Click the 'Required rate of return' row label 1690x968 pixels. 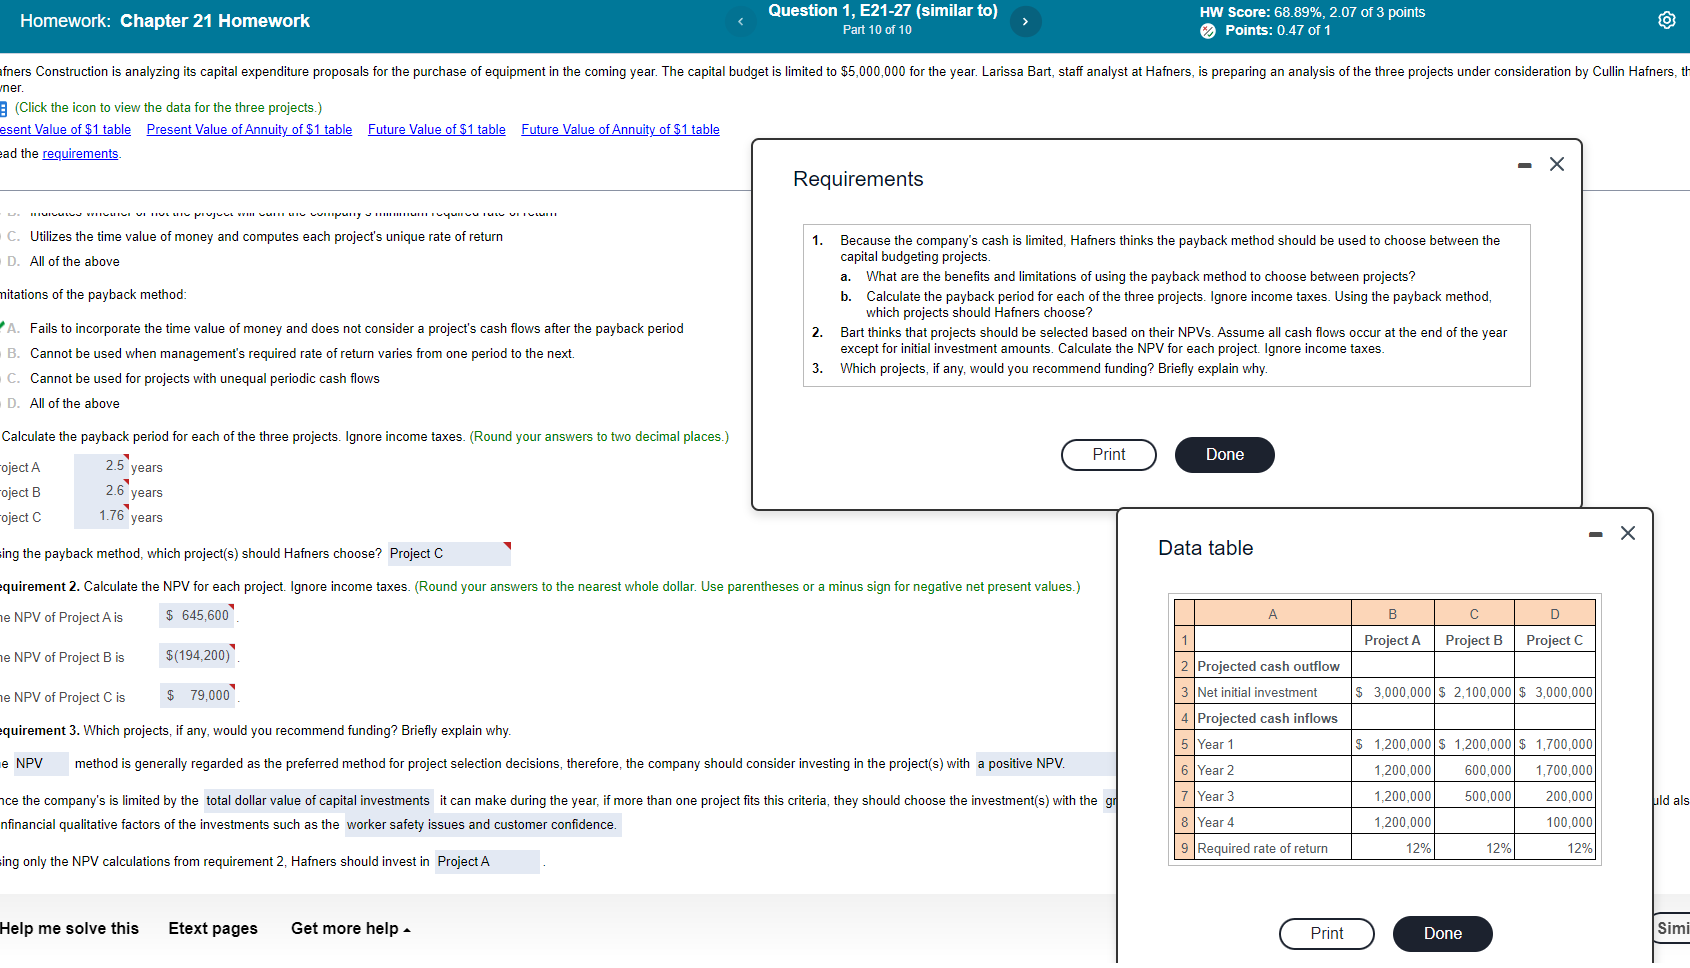(1262, 849)
